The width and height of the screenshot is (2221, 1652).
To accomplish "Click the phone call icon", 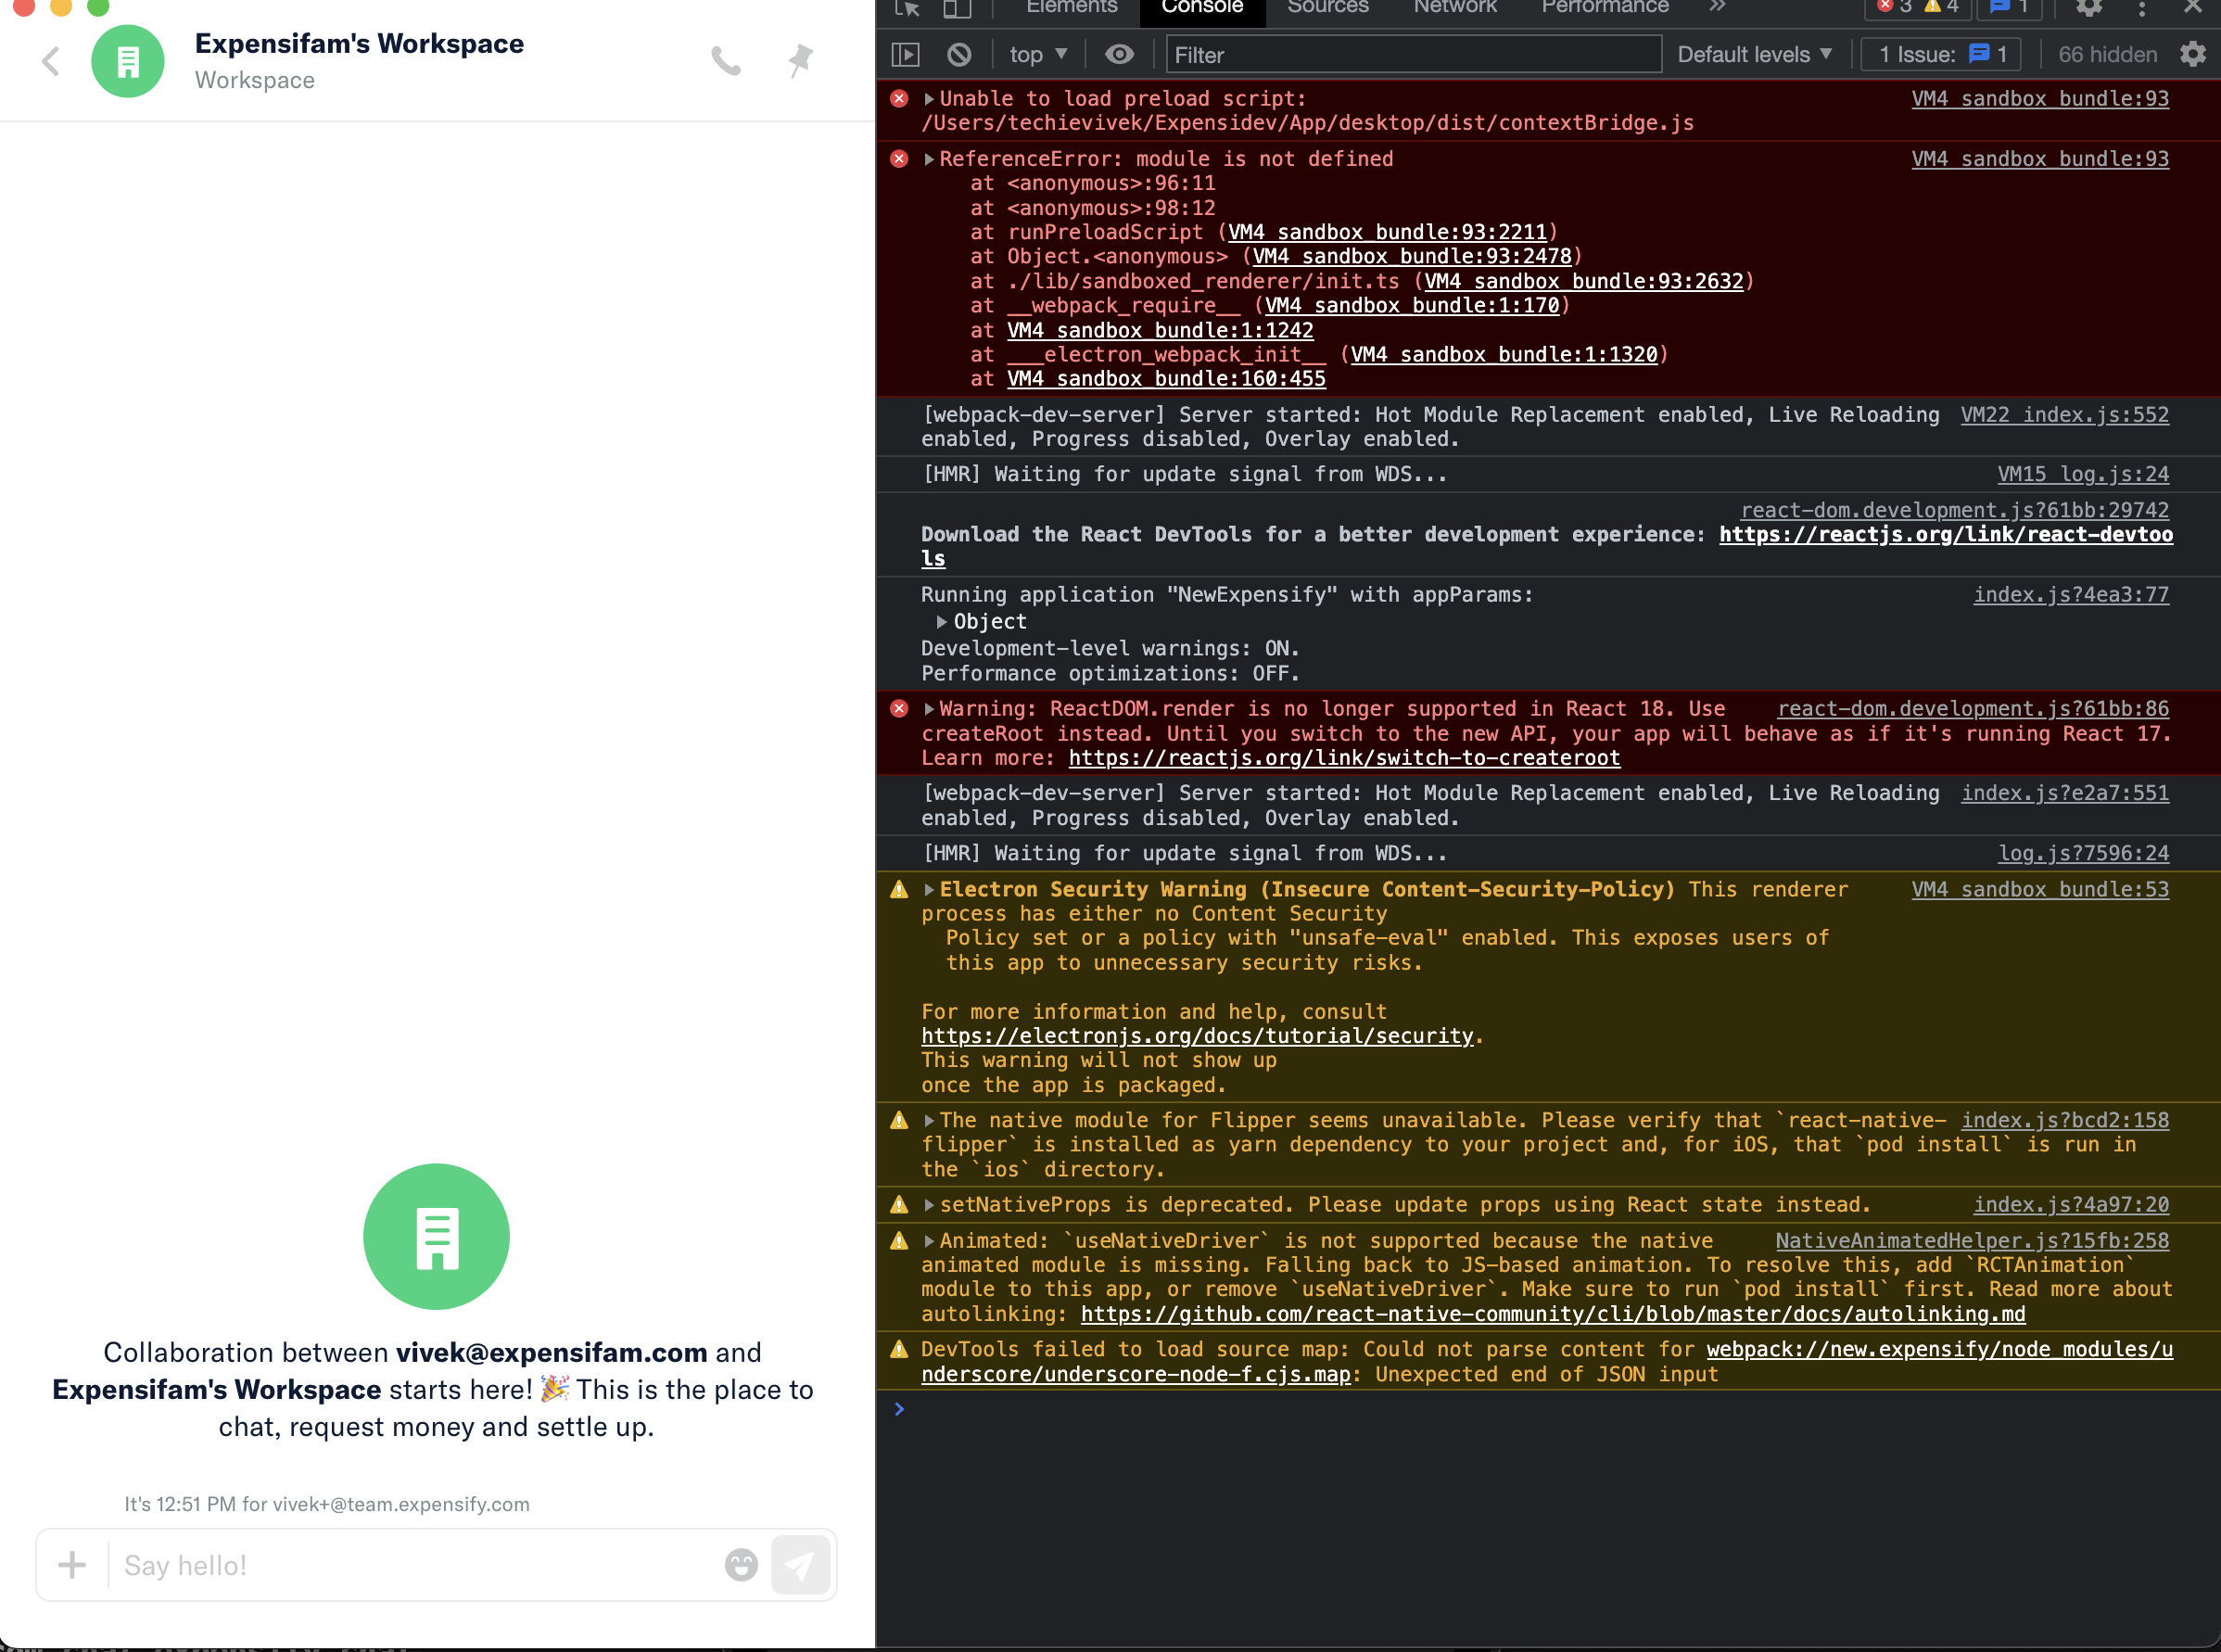I will 726,62.
